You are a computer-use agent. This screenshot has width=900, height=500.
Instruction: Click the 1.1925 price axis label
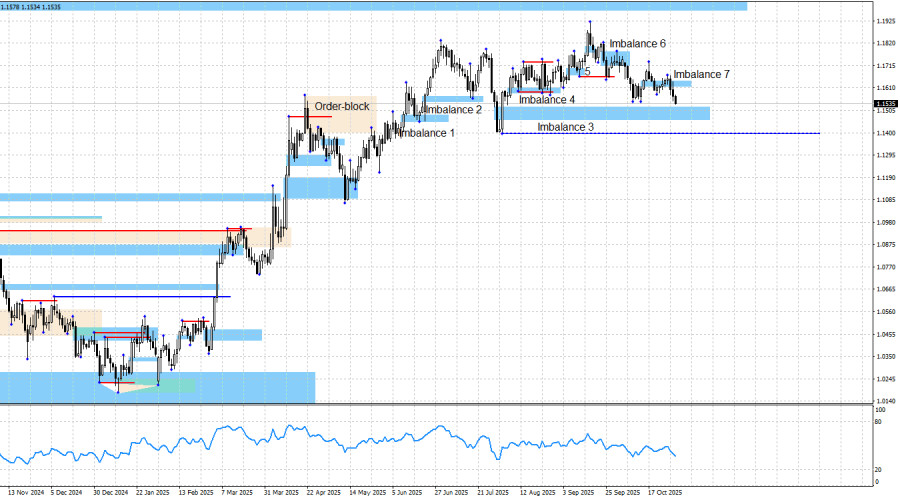[886, 21]
